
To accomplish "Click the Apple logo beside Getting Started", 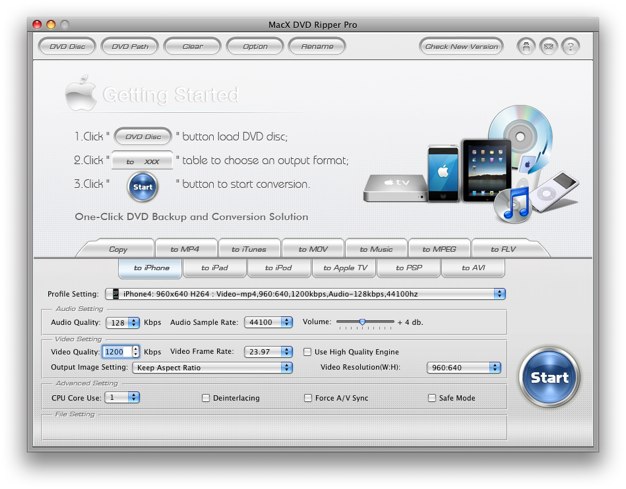I will [x=81, y=92].
